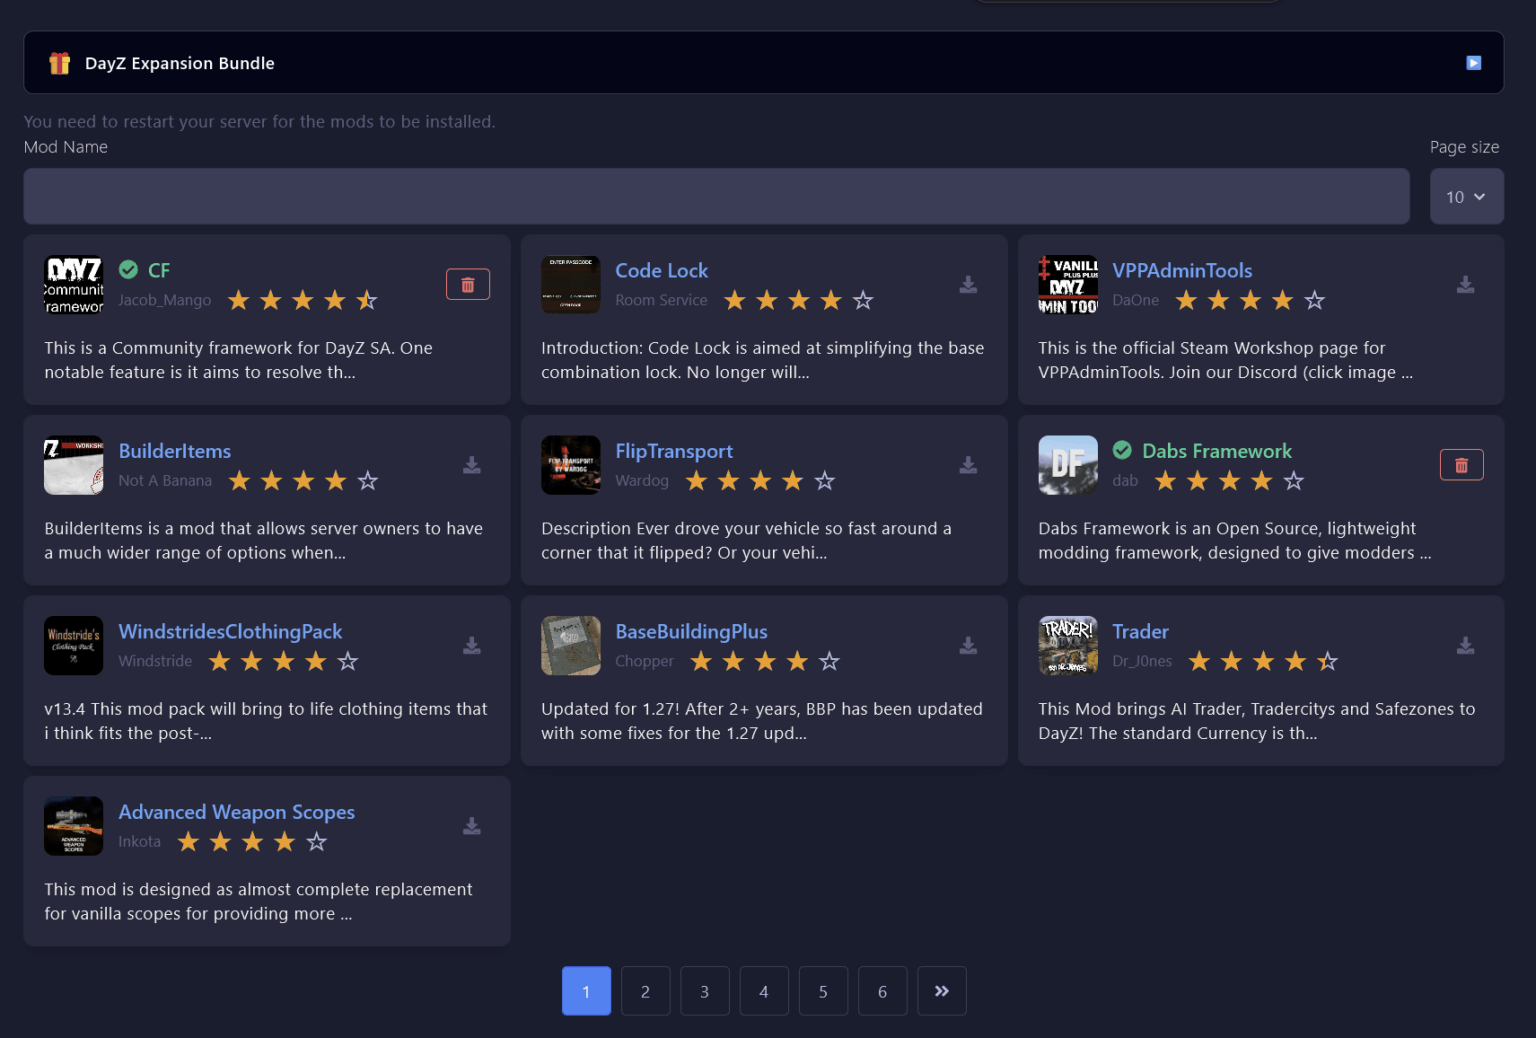
Task: Download the BaseBuildingPlus mod
Action: tap(968, 646)
